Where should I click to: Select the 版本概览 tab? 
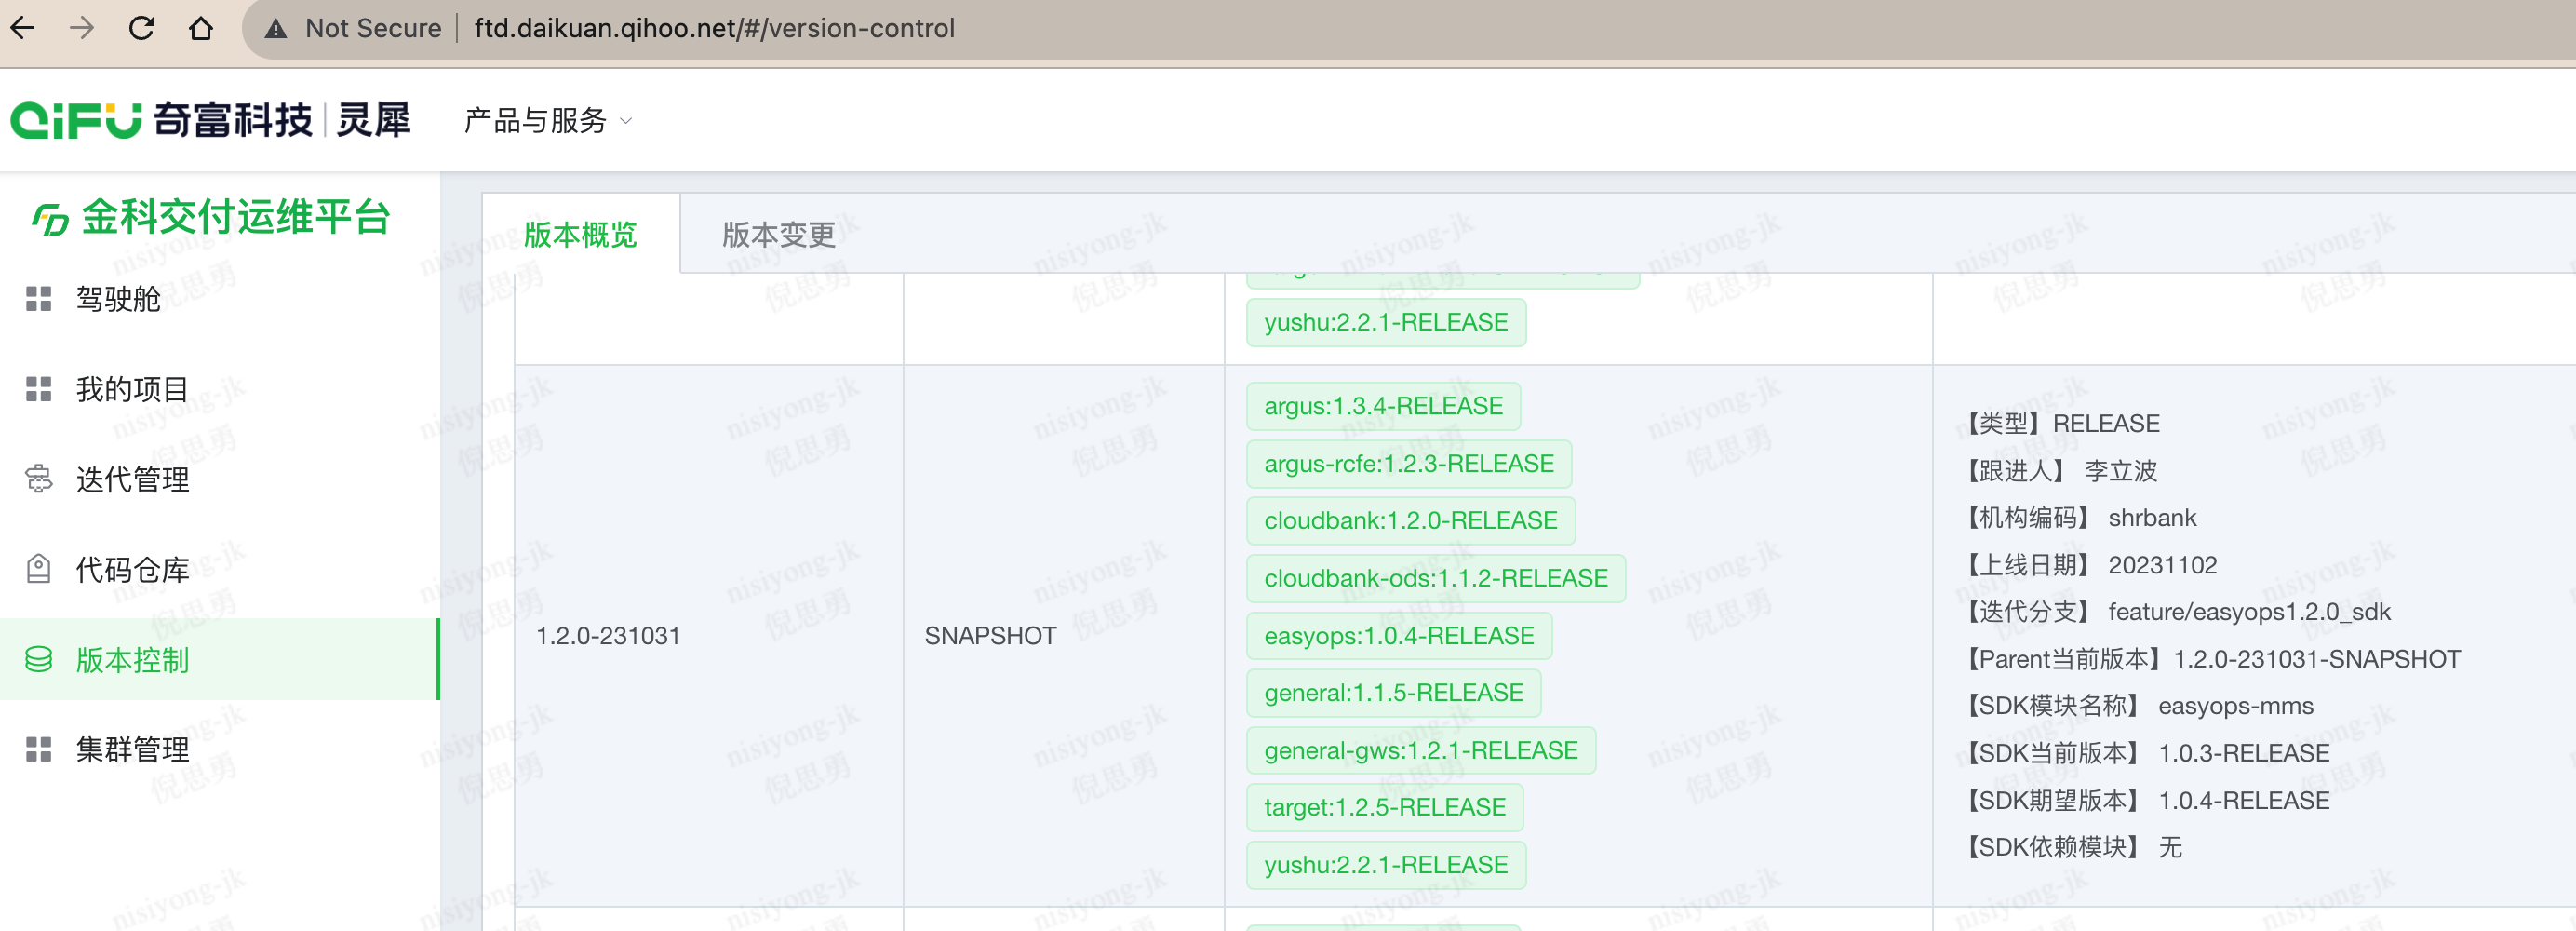tap(580, 235)
